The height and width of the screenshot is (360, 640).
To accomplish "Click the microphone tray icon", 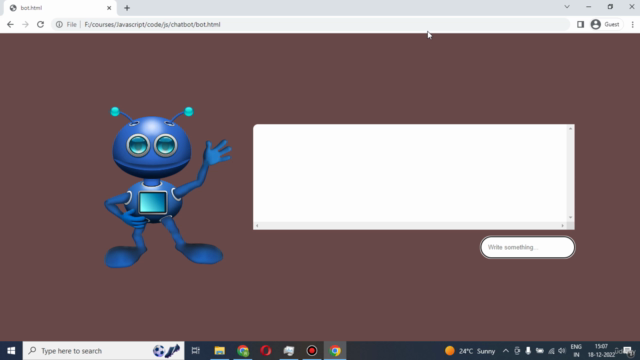I will pyautogui.click(x=528, y=351).
